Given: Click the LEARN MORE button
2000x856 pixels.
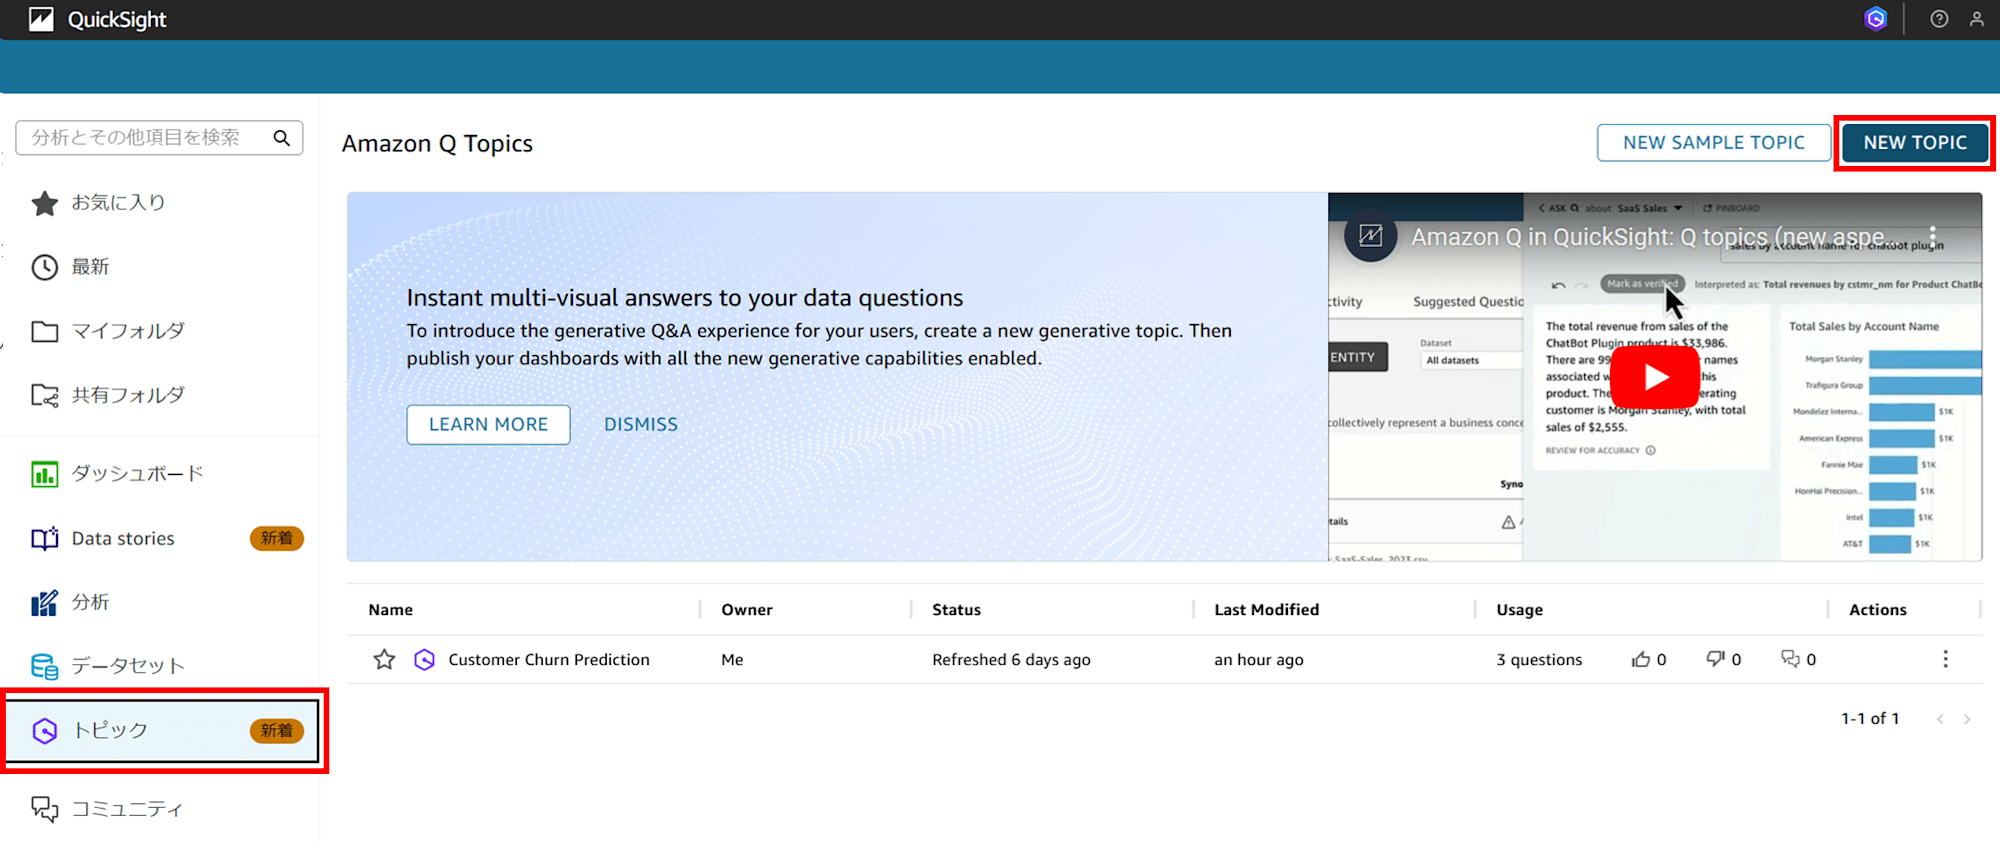Looking at the screenshot, I should (488, 425).
